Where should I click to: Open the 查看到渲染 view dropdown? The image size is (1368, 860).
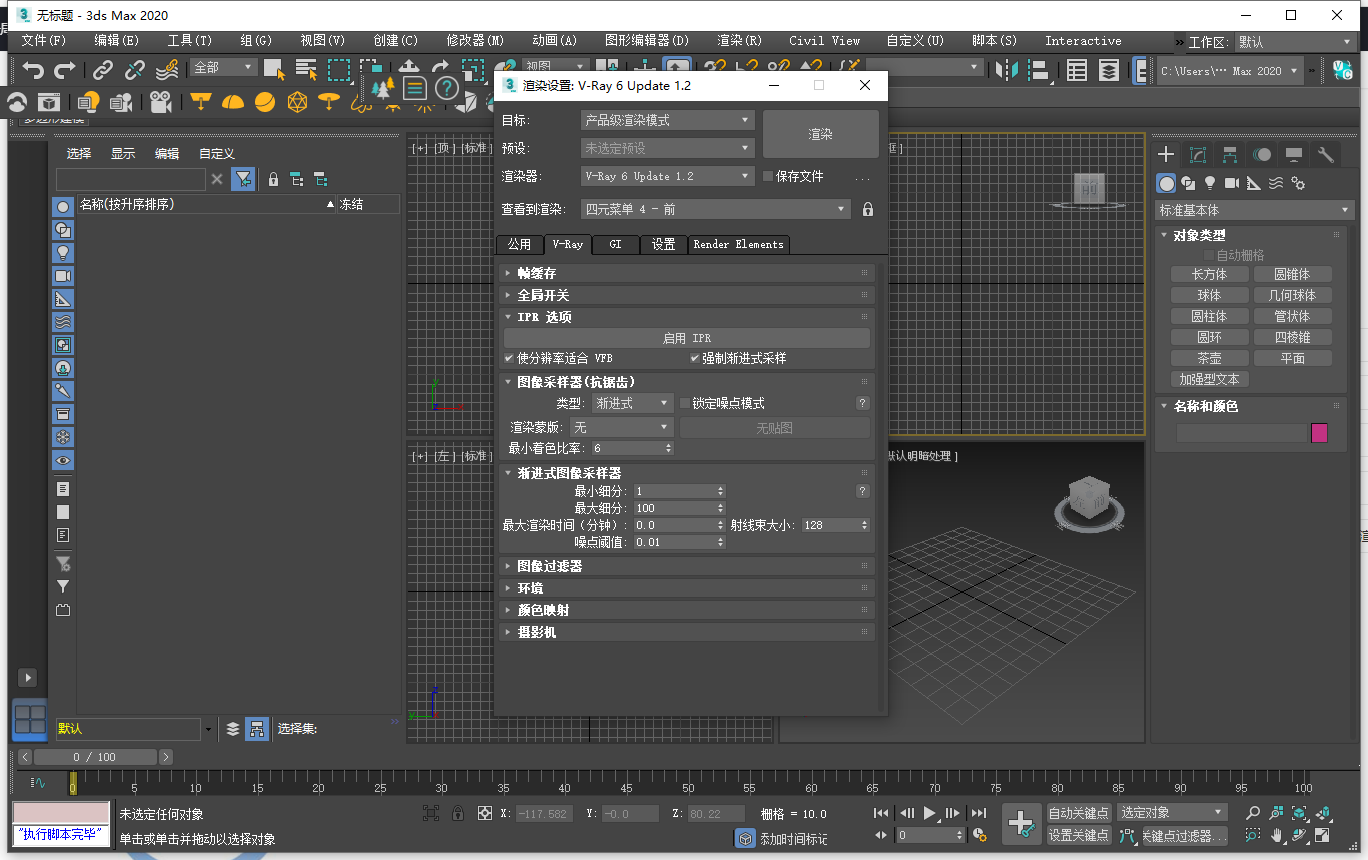[x=716, y=209]
